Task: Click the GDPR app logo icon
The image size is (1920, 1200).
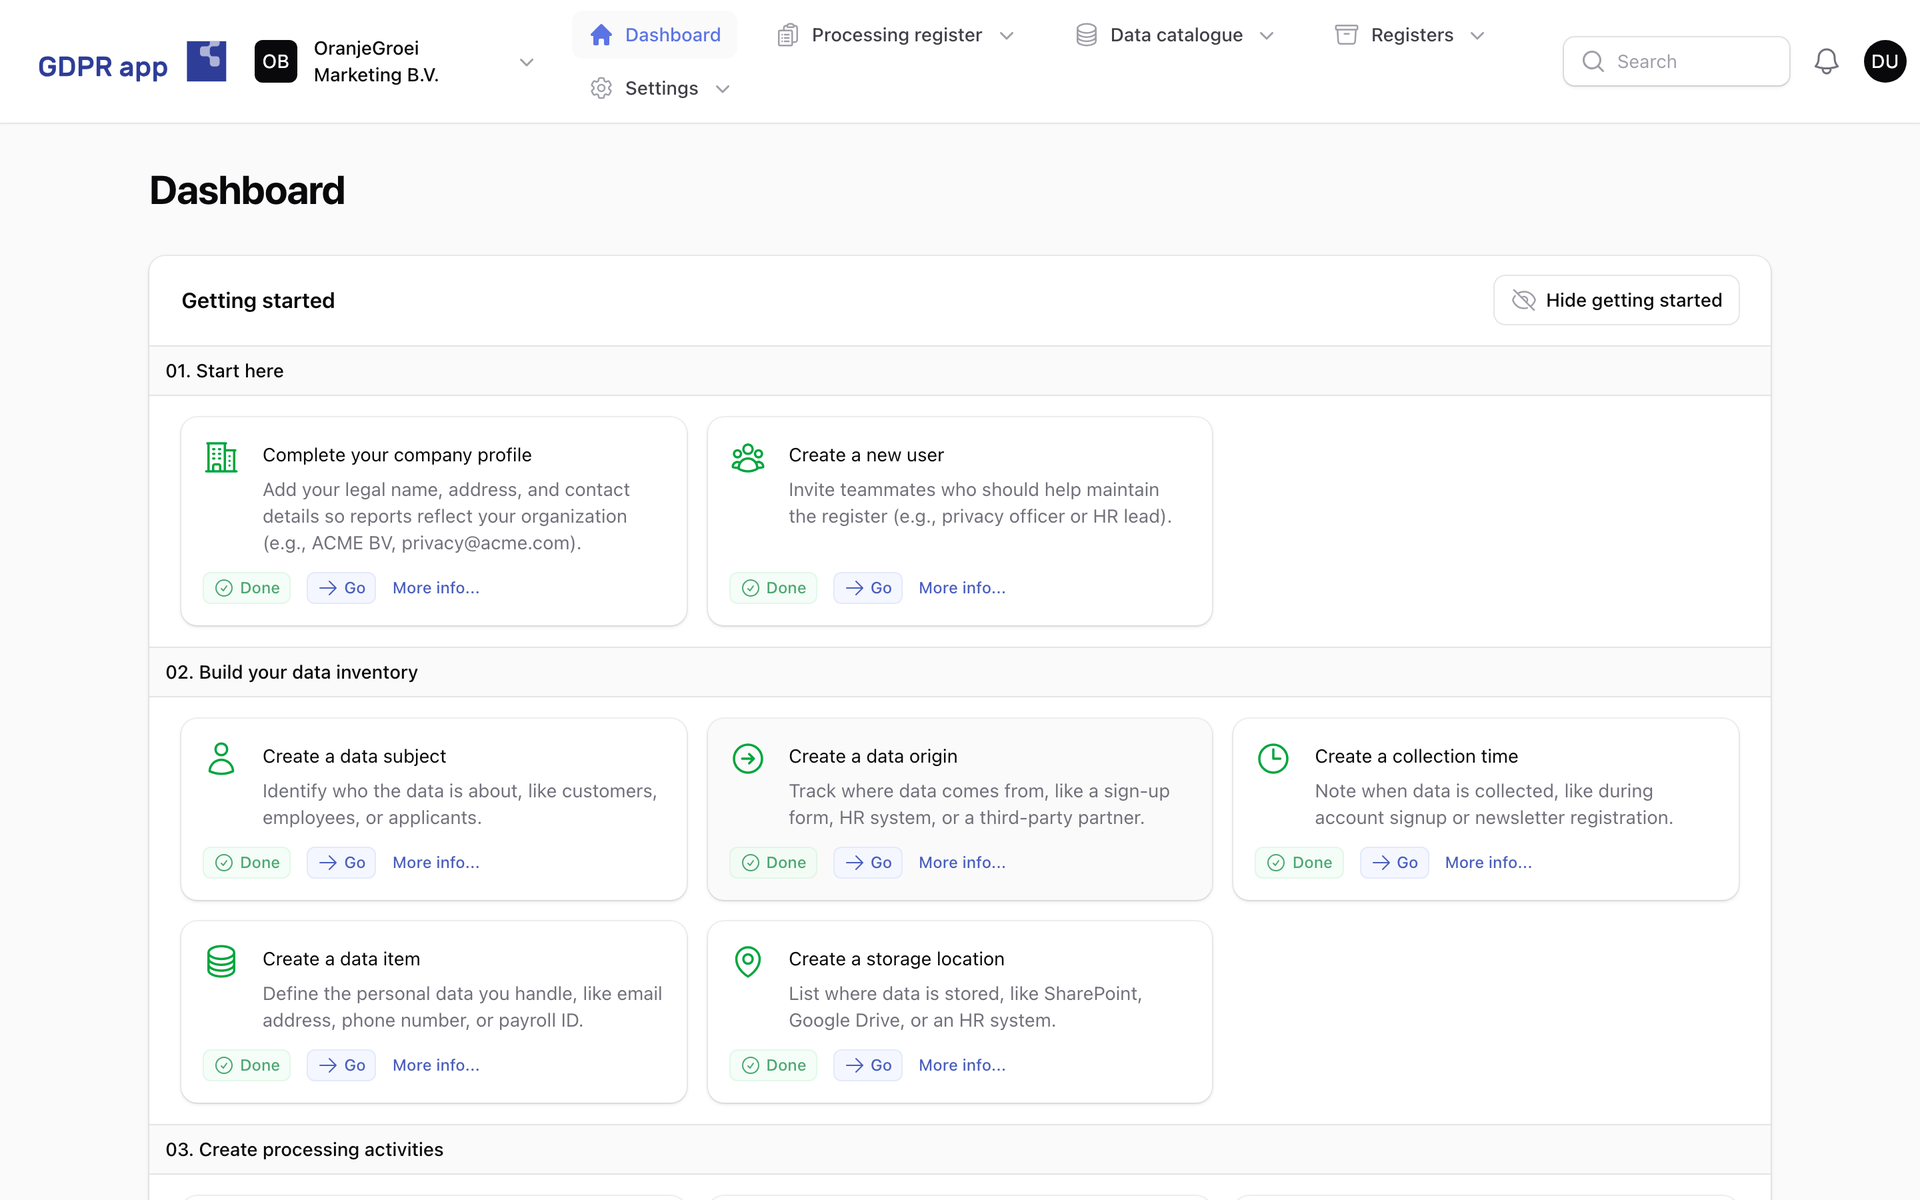Action: point(206,61)
